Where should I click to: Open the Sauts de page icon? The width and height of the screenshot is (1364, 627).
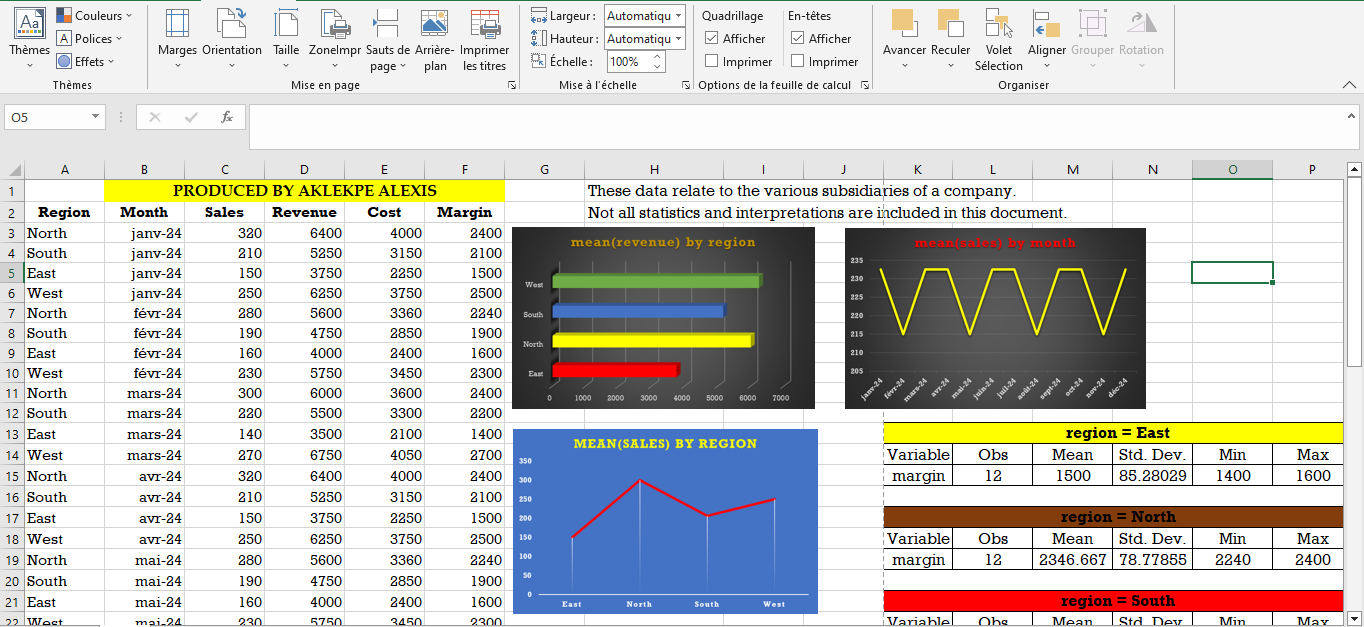[x=387, y=24]
